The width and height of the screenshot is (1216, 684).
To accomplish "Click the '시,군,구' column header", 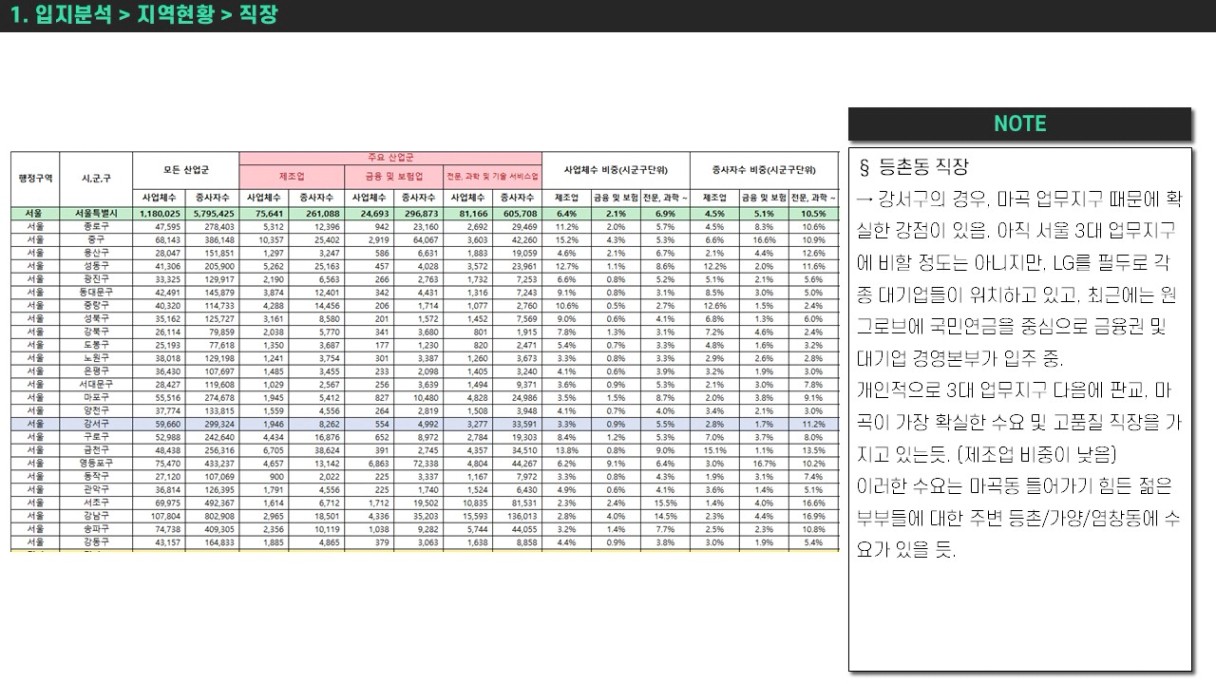I will click(97, 178).
